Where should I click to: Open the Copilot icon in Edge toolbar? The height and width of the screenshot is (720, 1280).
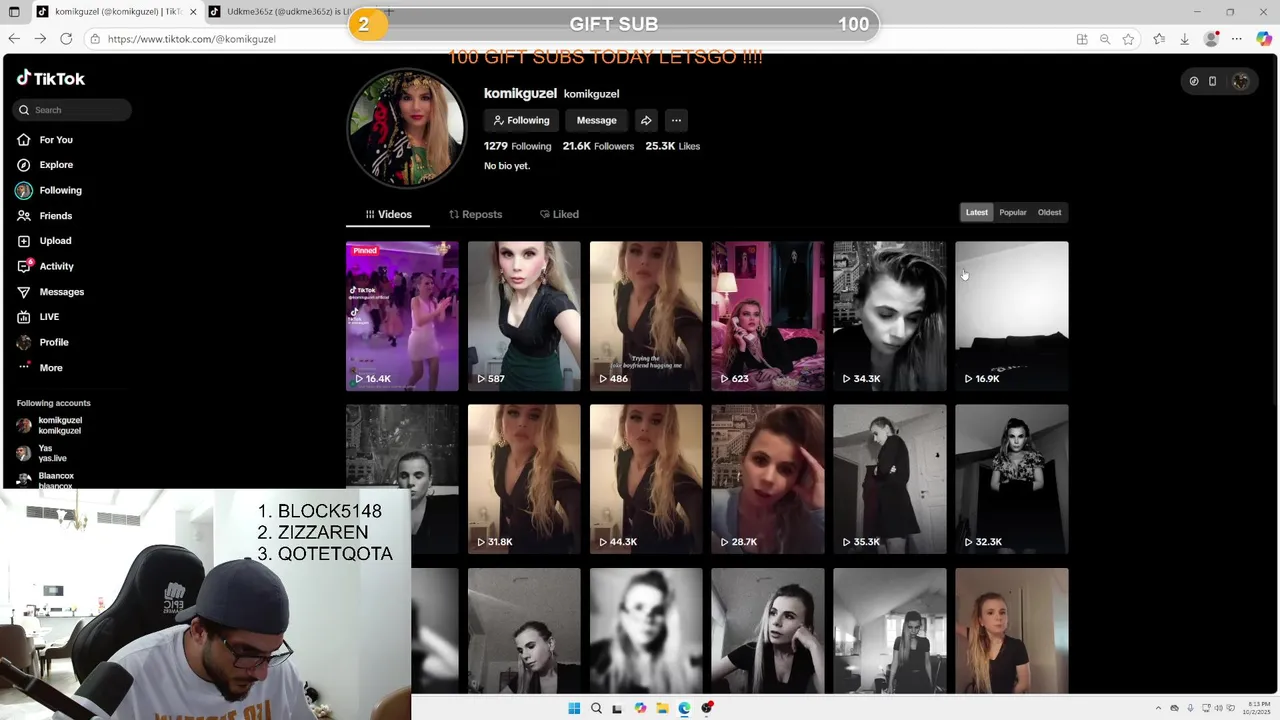point(1264,39)
